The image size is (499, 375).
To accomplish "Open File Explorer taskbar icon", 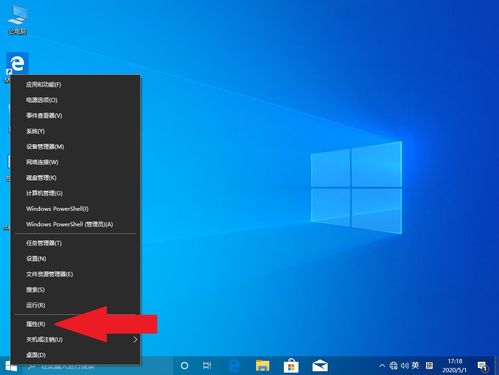I will [263, 366].
